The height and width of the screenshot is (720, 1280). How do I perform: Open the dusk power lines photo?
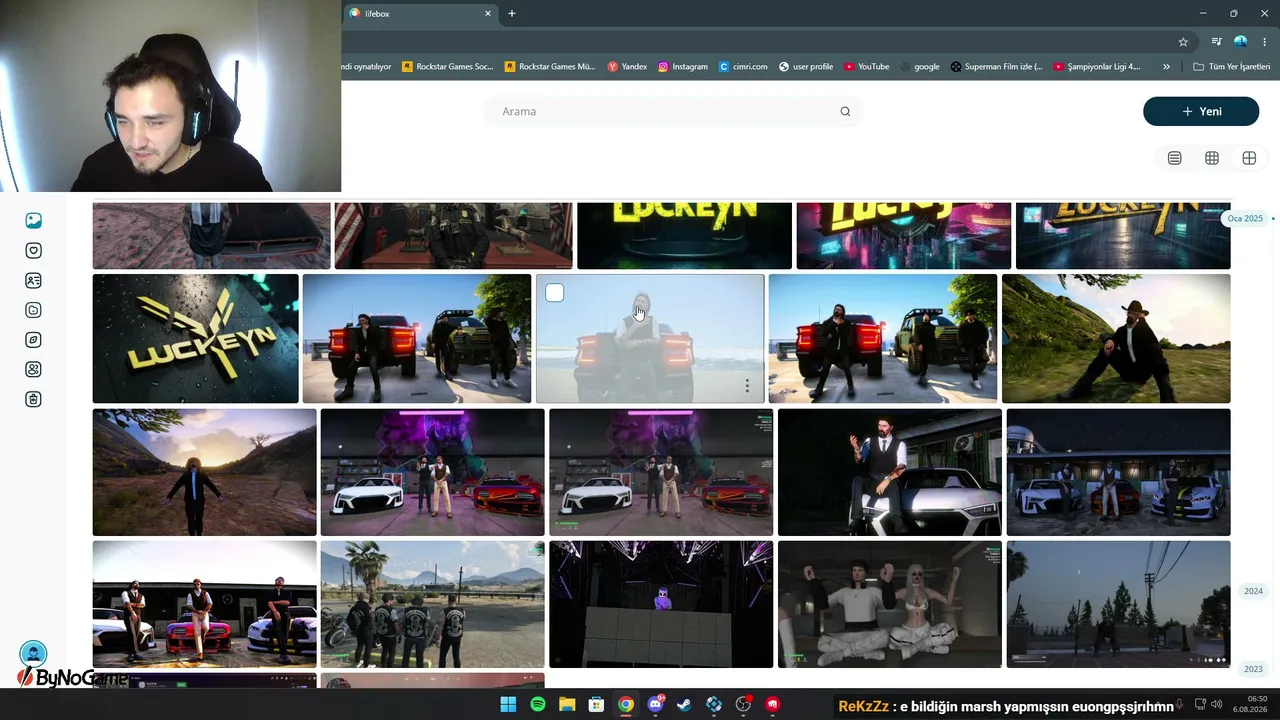pyautogui.click(x=1118, y=604)
